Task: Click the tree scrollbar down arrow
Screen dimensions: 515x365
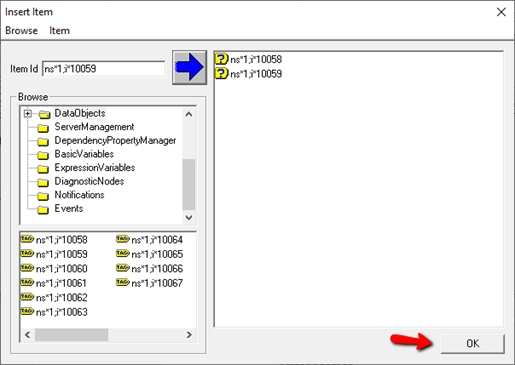Action: [189, 218]
